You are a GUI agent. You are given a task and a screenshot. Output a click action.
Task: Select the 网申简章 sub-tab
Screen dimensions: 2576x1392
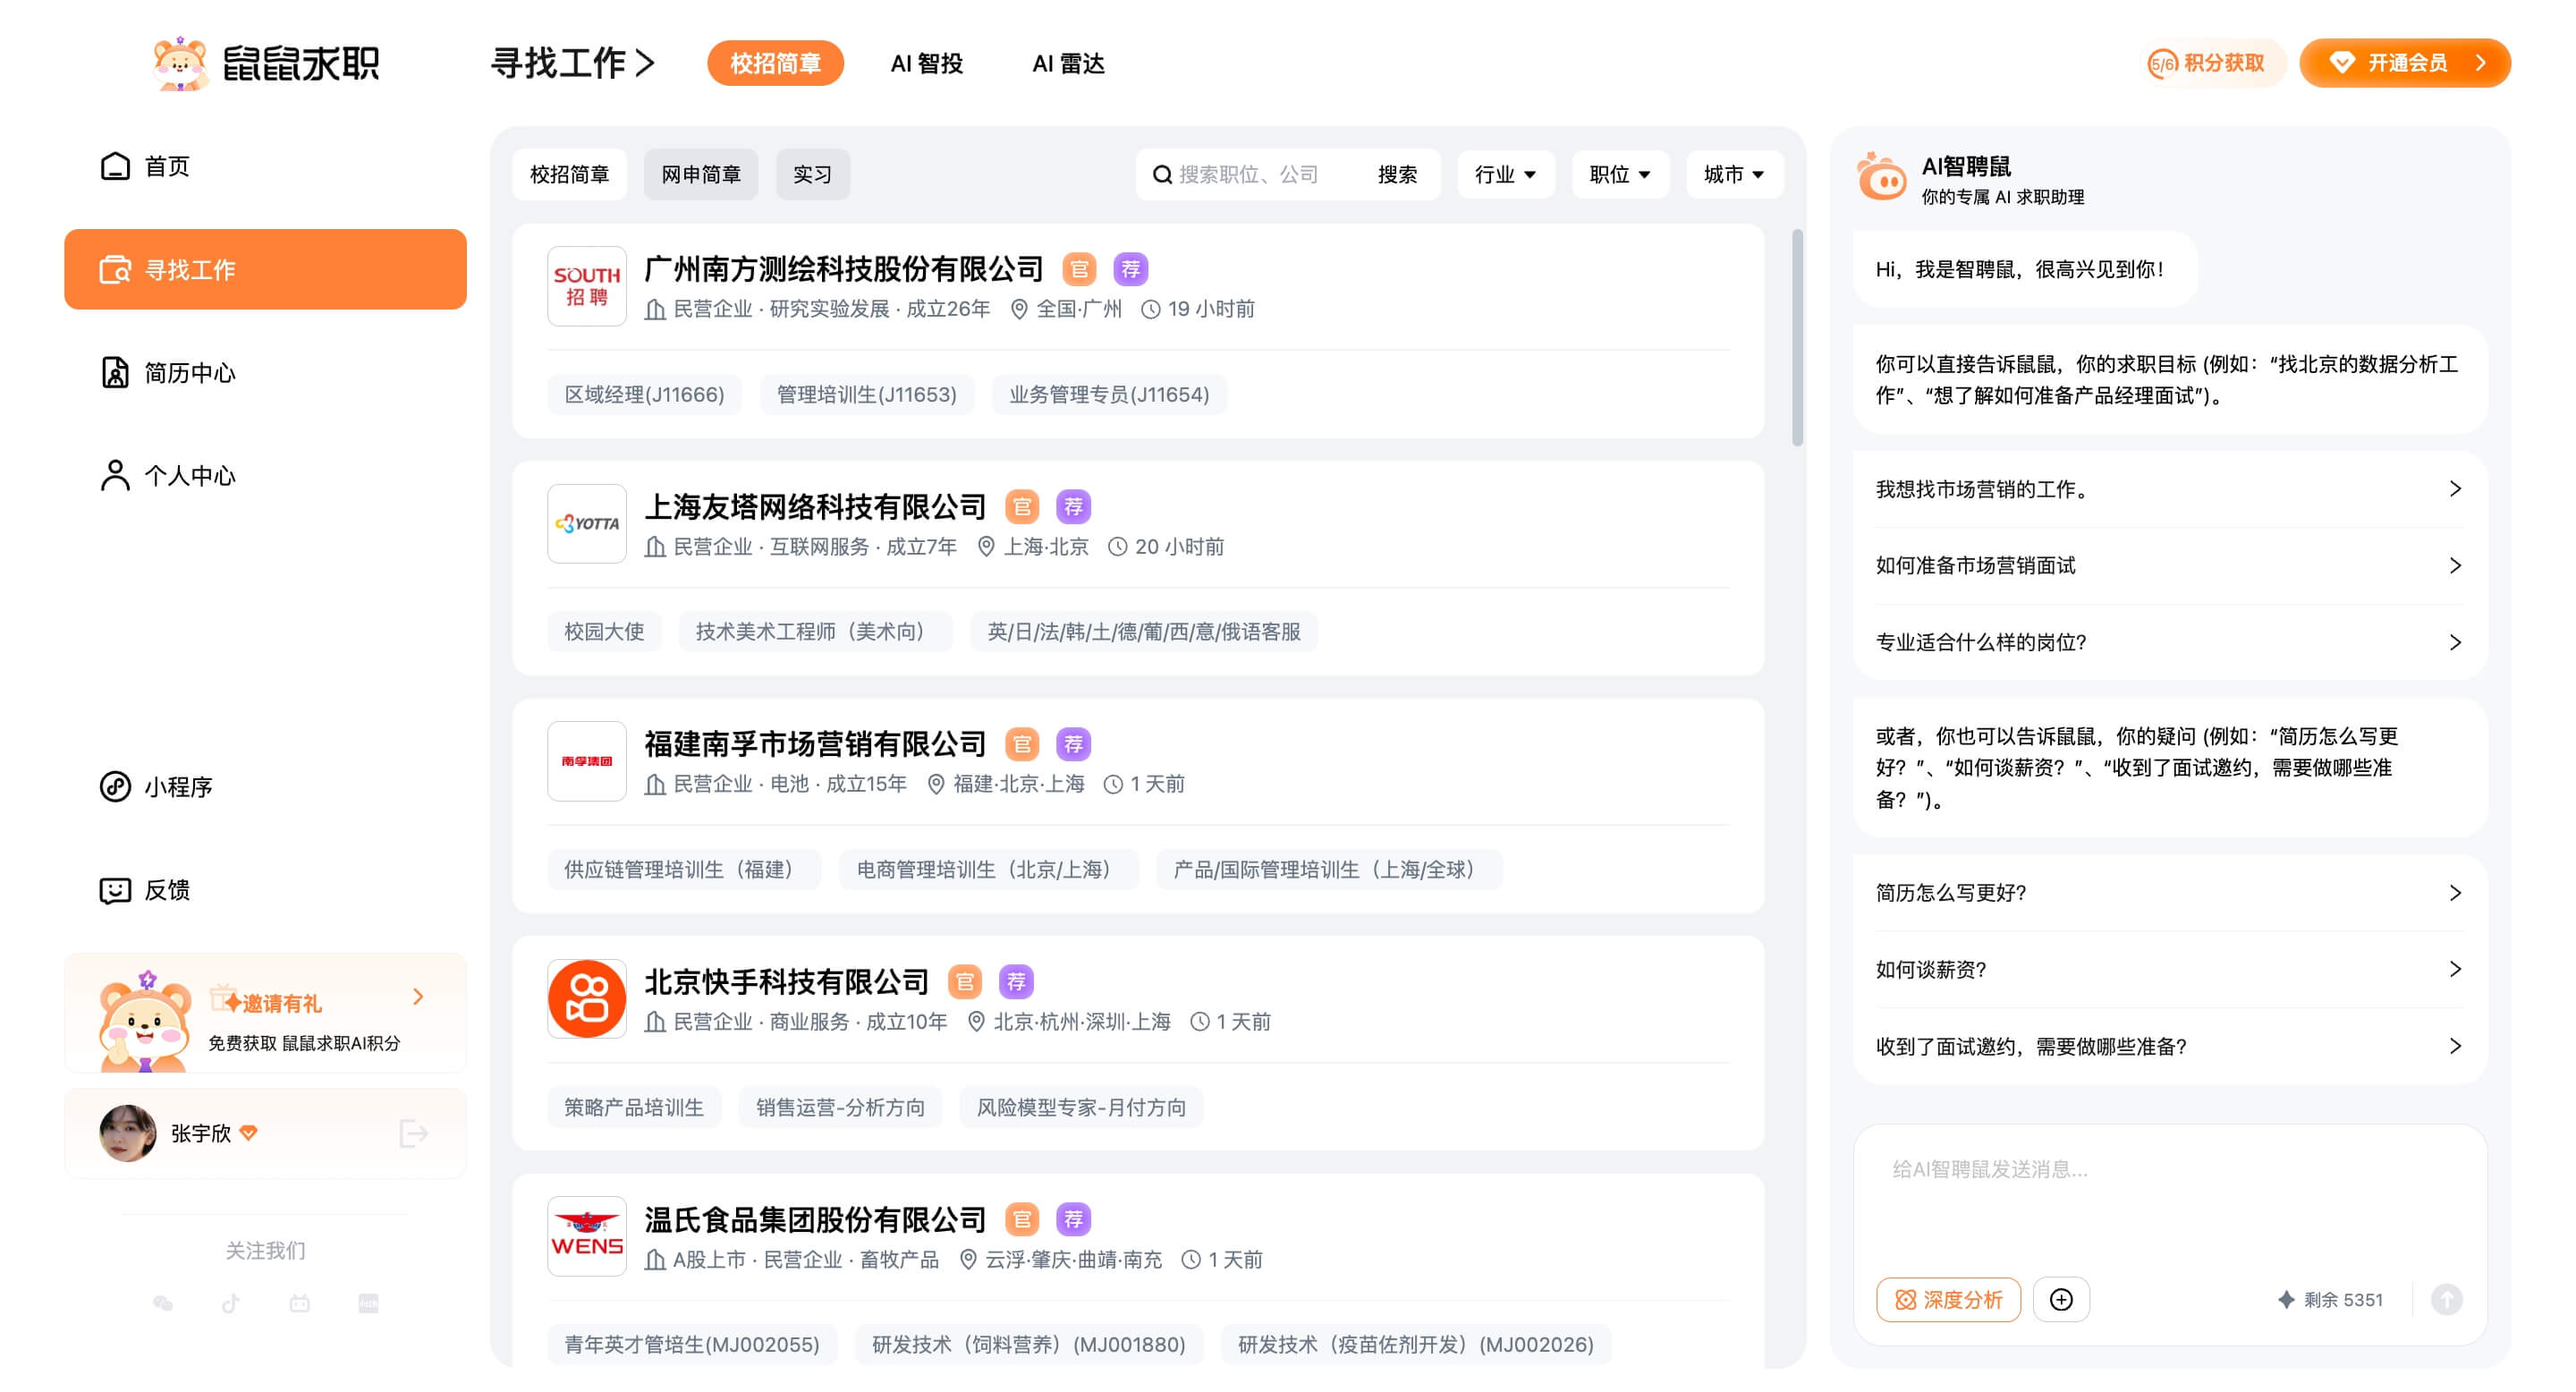701,174
